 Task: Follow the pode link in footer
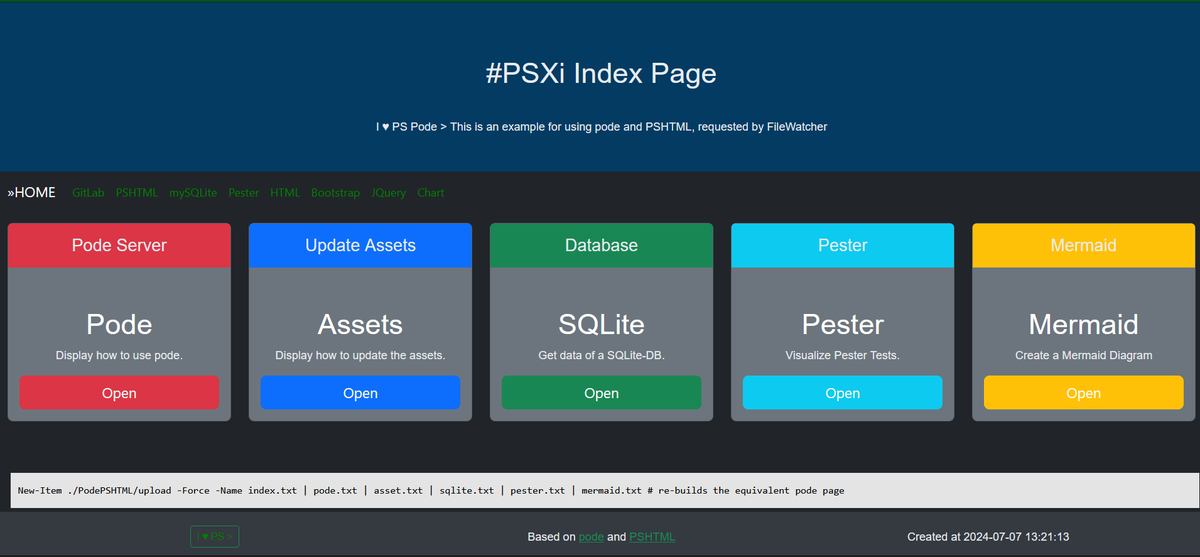(x=592, y=537)
